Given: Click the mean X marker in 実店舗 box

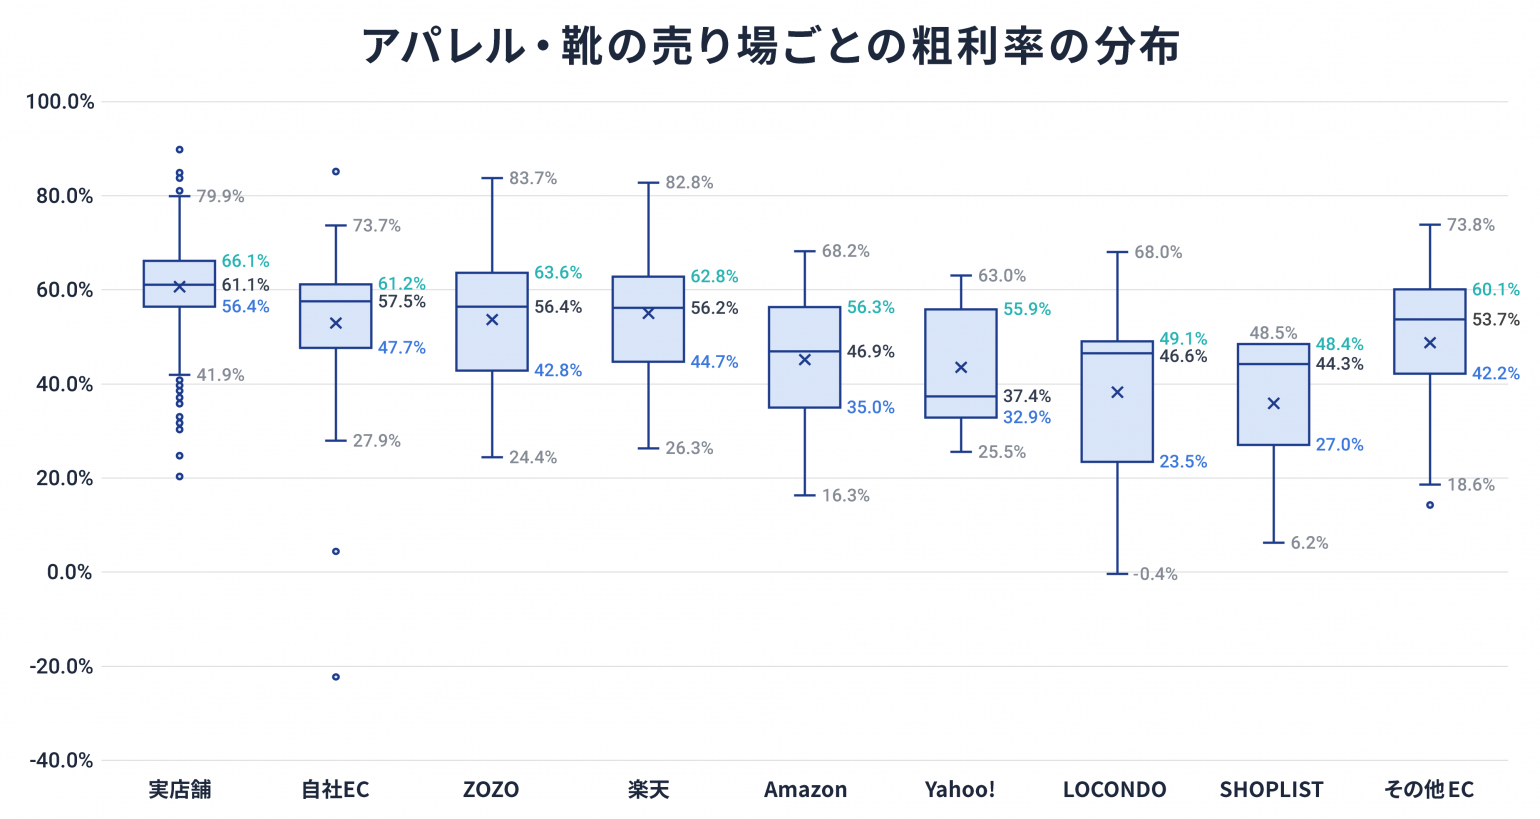Looking at the screenshot, I should (180, 287).
